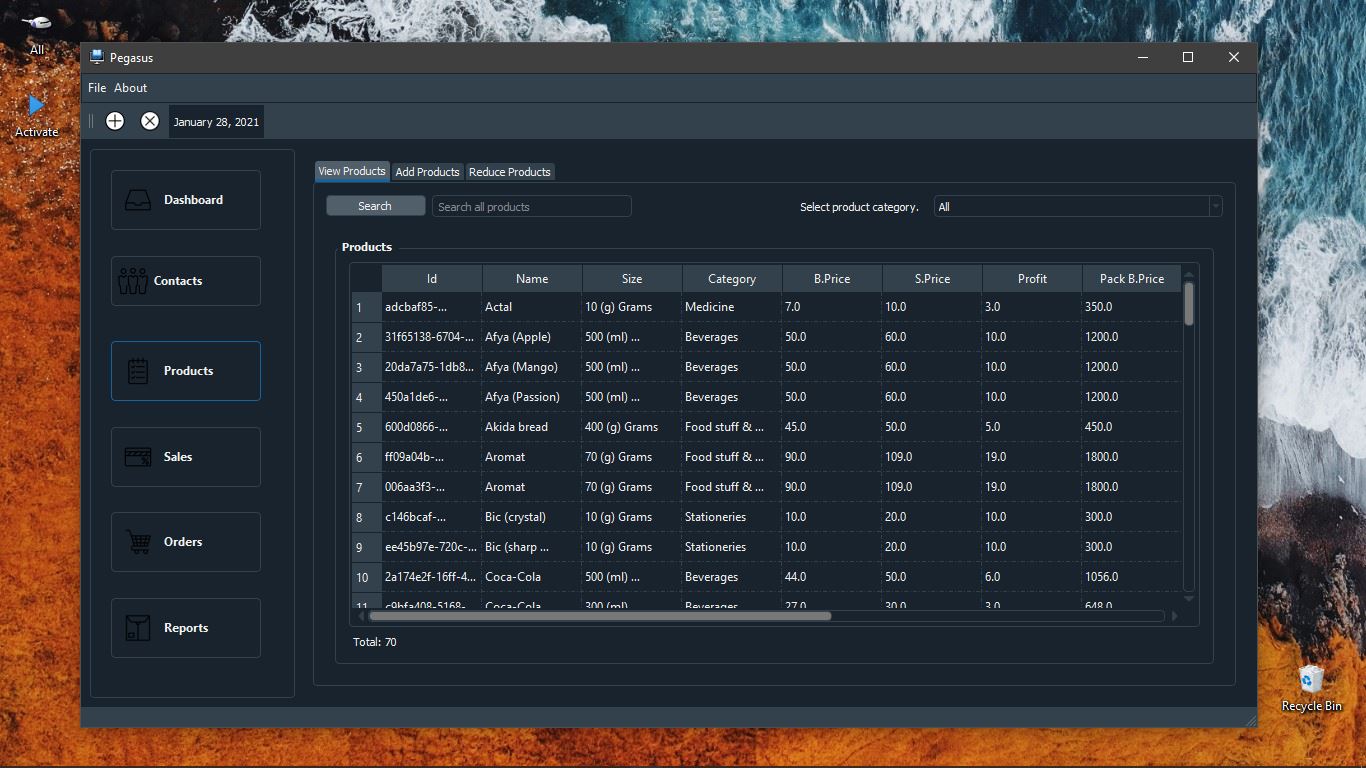This screenshot has width=1366, height=768.
Task: Open the Sales section
Action: point(185,456)
